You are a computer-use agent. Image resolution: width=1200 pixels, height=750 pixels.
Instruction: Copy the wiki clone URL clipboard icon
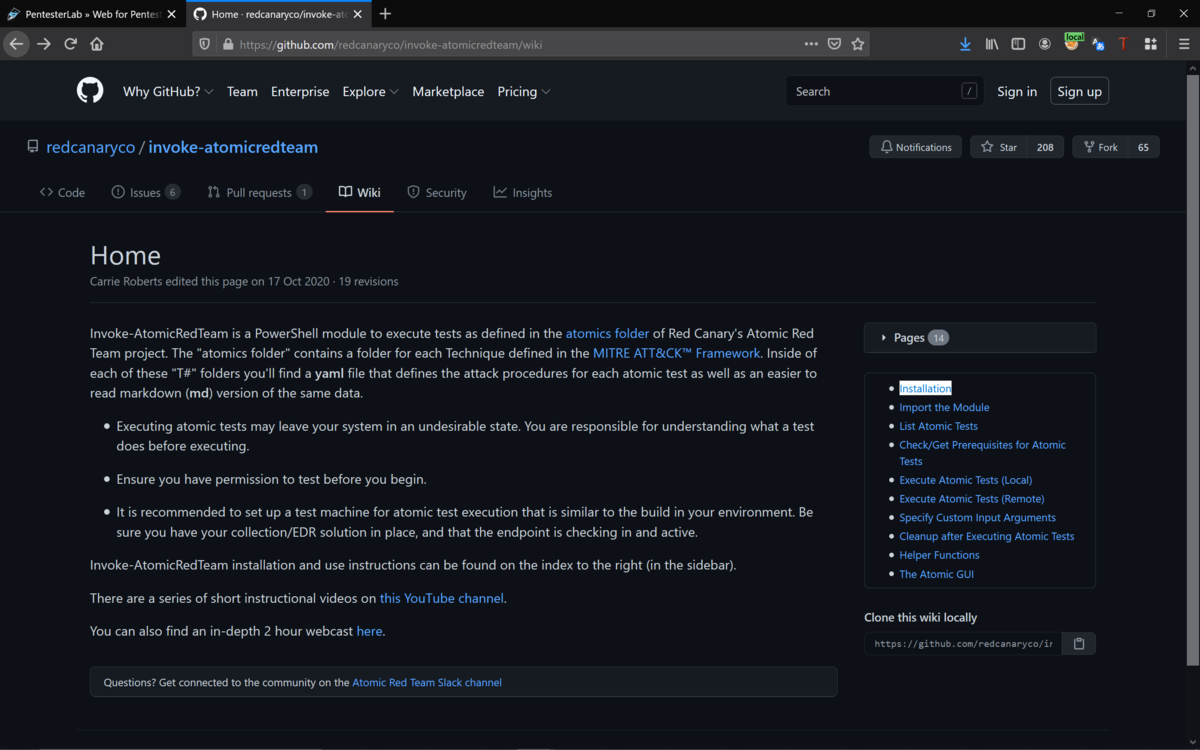point(1079,644)
